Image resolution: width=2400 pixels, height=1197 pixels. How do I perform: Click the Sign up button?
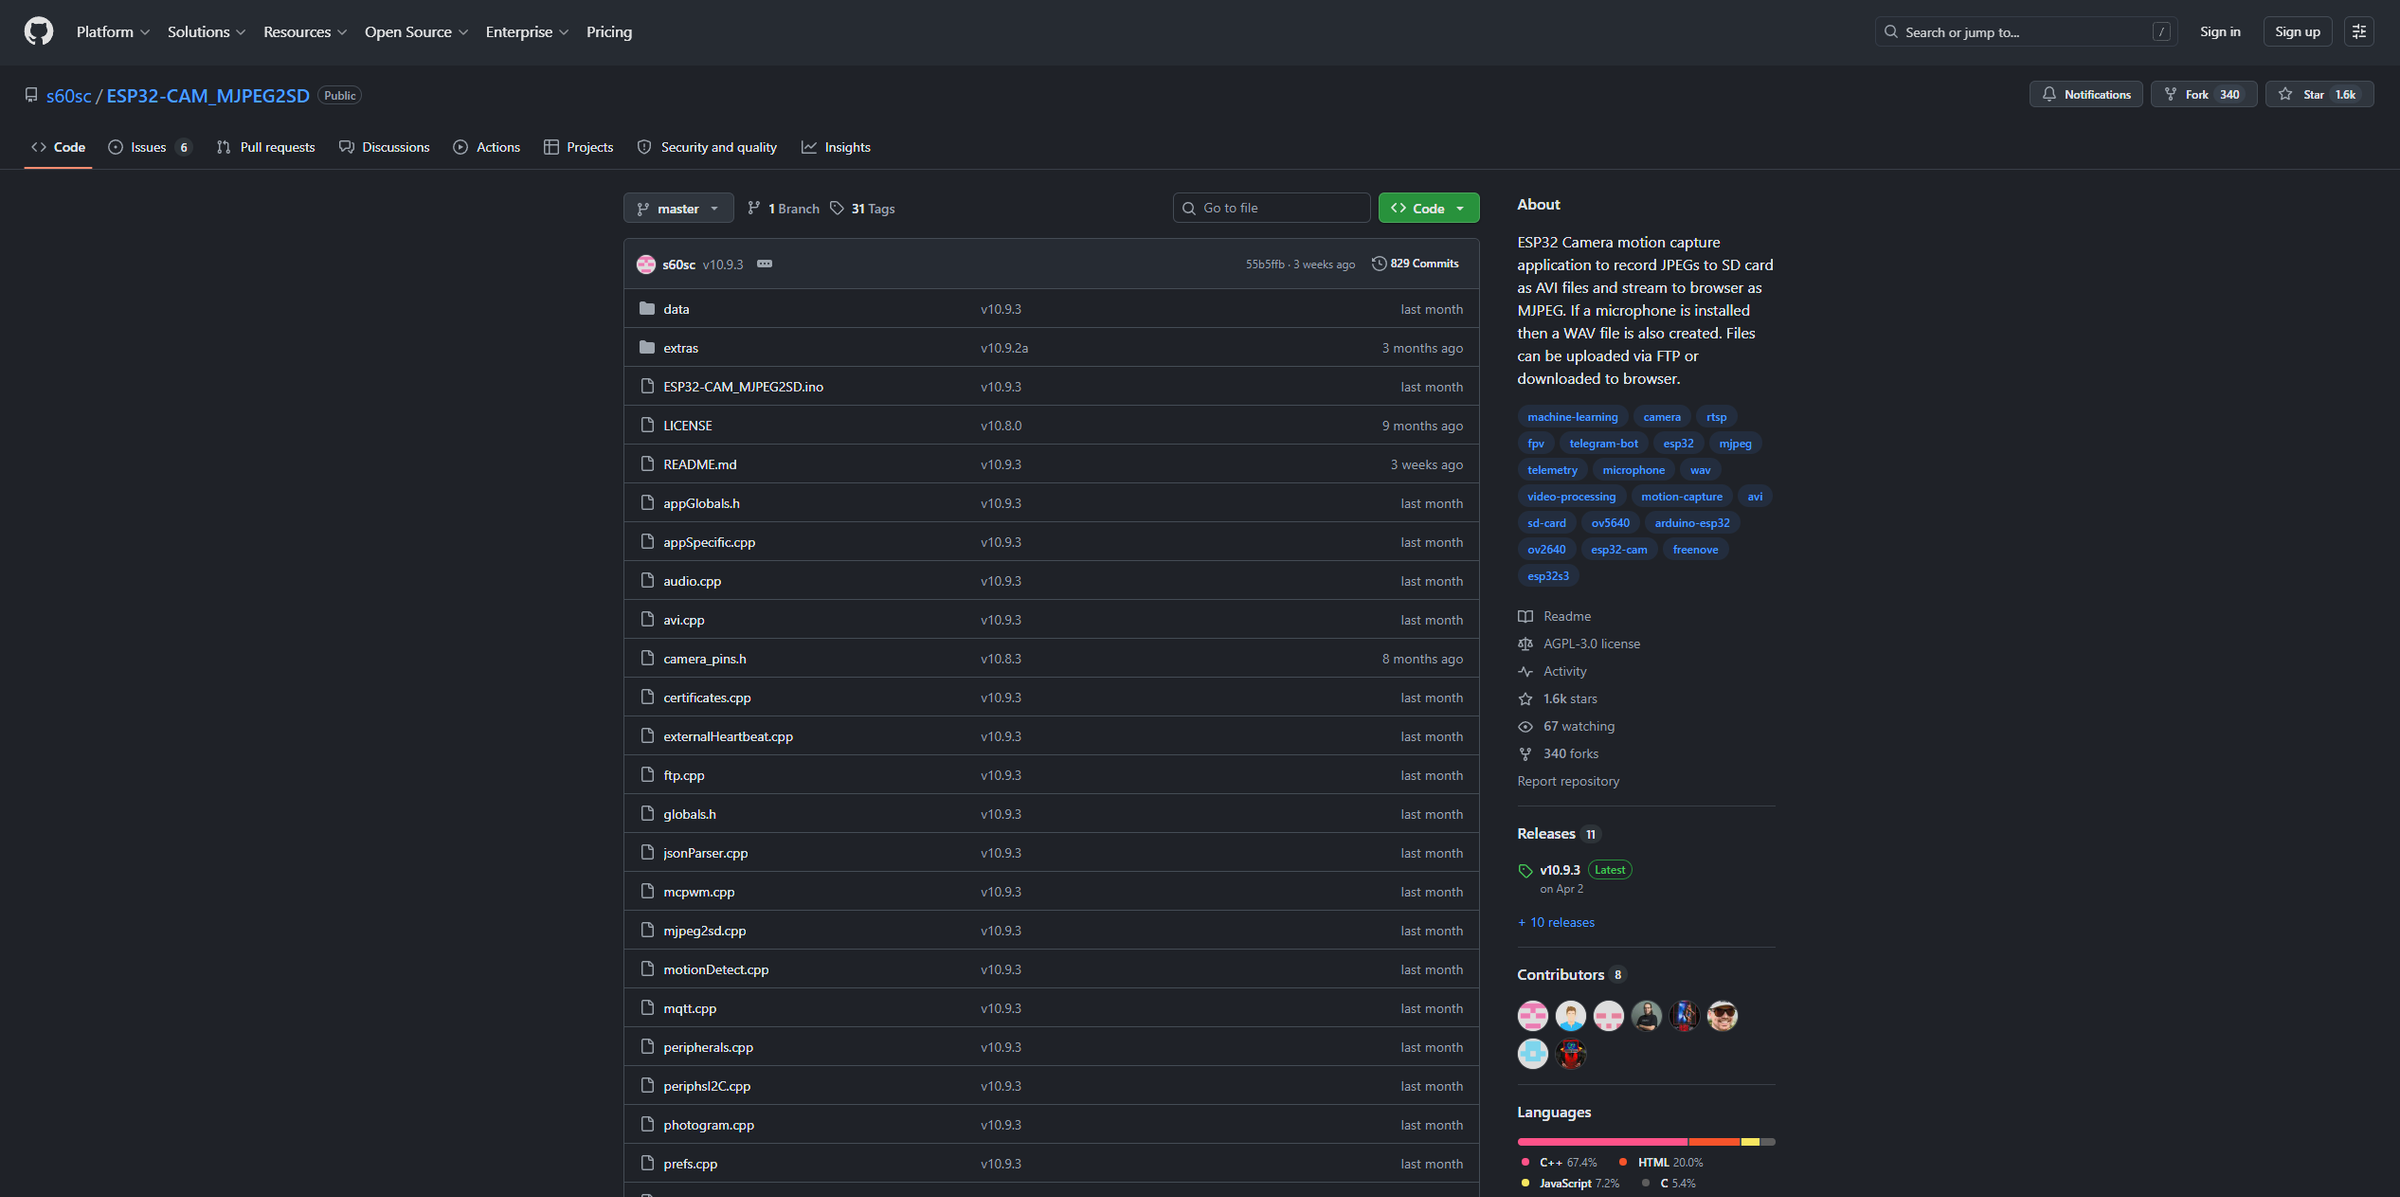[2297, 32]
